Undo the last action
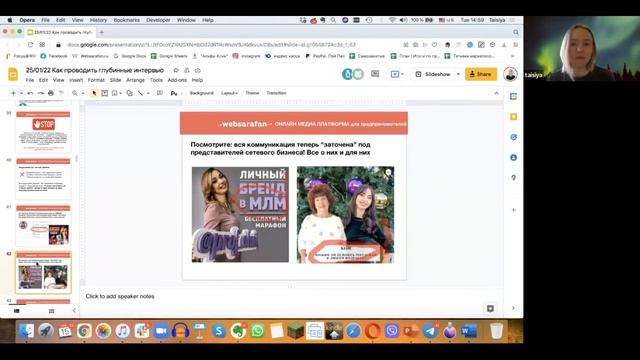640x360 pixels. tap(30, 93)
